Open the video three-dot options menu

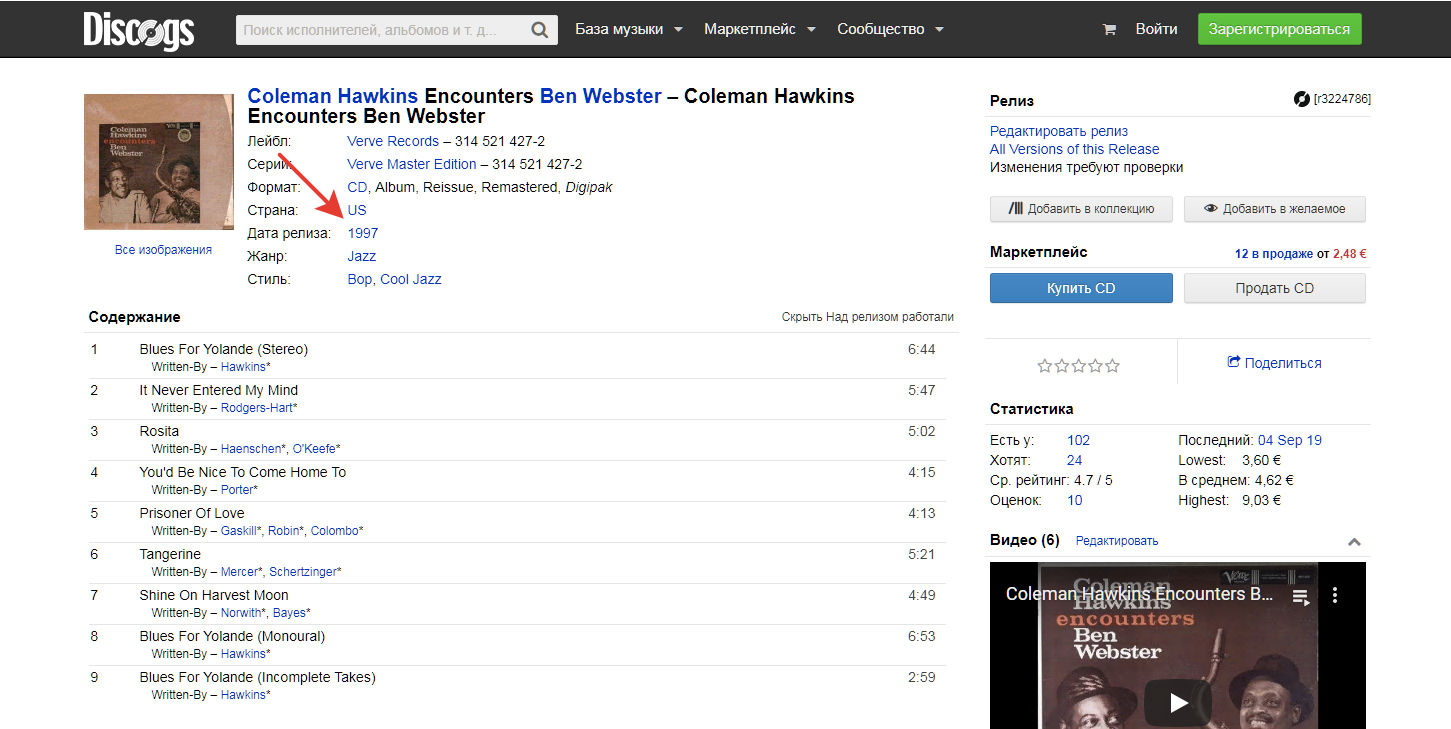(x=1334, y=595)
